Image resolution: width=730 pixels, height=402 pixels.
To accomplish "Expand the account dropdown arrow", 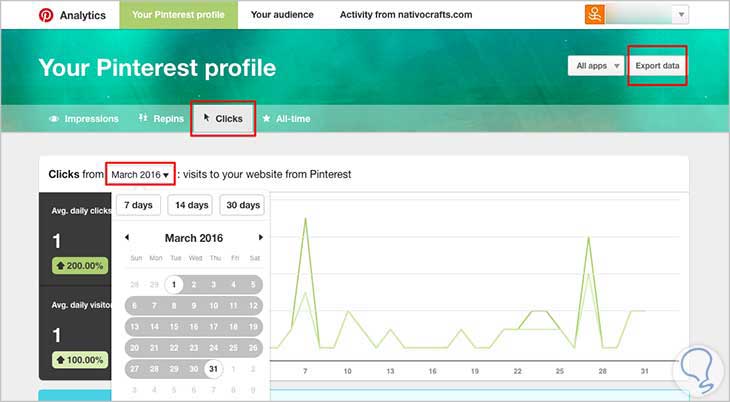I will point(681,14).
